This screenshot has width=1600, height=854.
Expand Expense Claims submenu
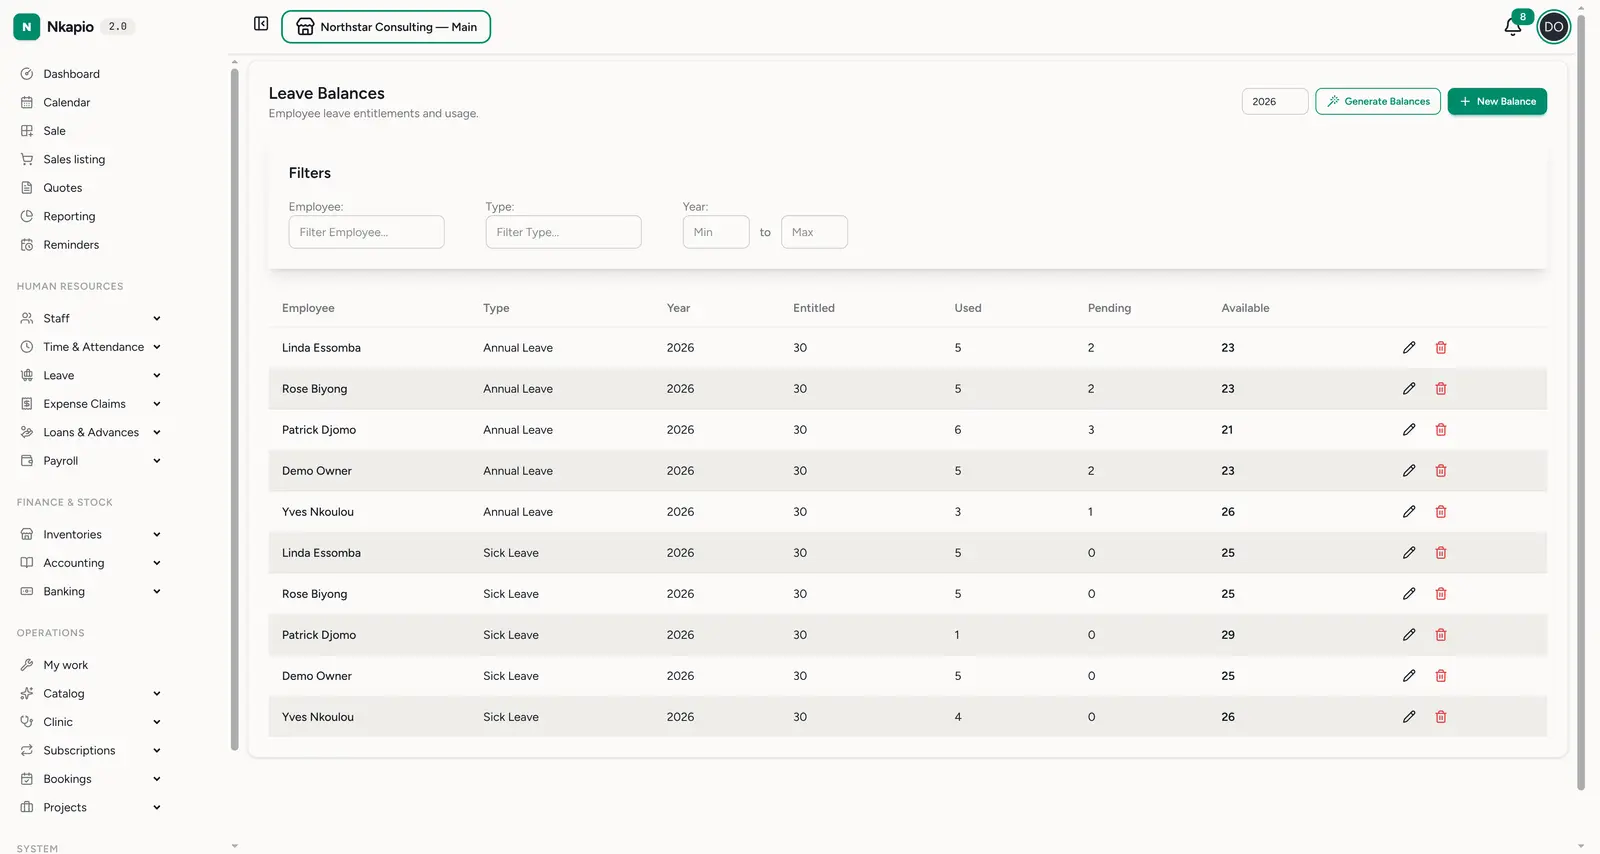90,404
